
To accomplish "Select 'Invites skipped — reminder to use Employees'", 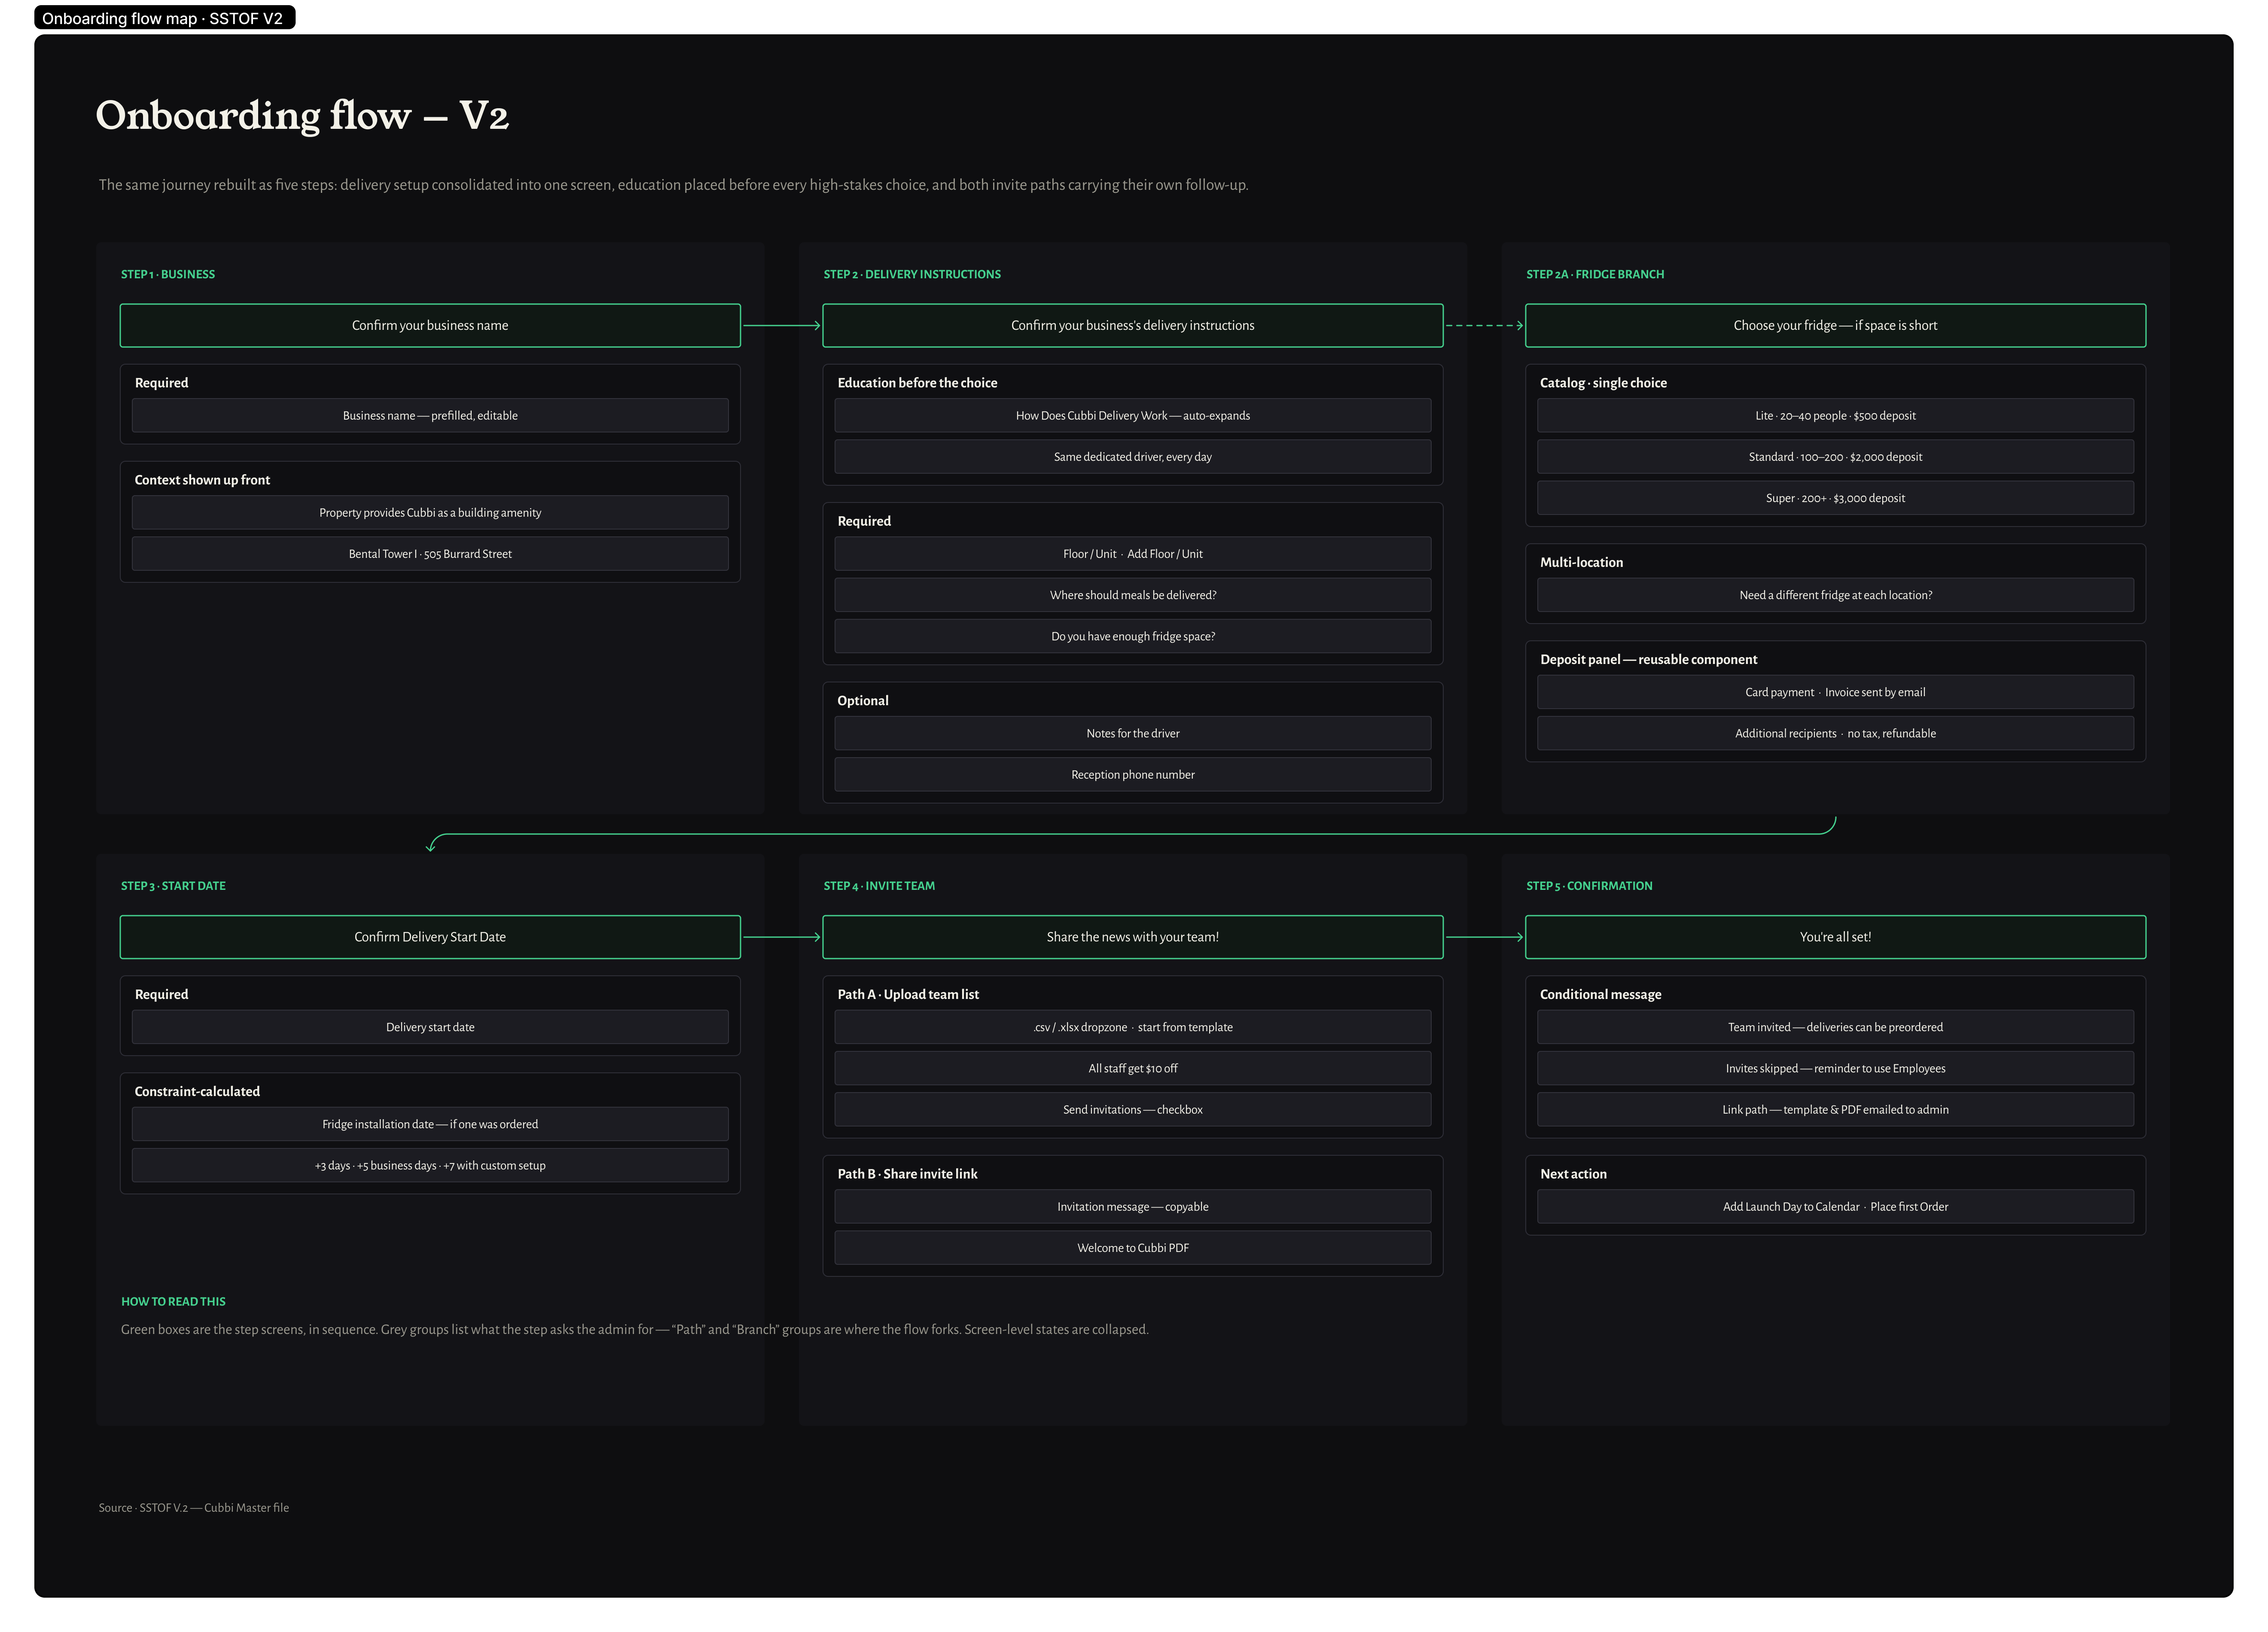I will click(1835, 1068).
